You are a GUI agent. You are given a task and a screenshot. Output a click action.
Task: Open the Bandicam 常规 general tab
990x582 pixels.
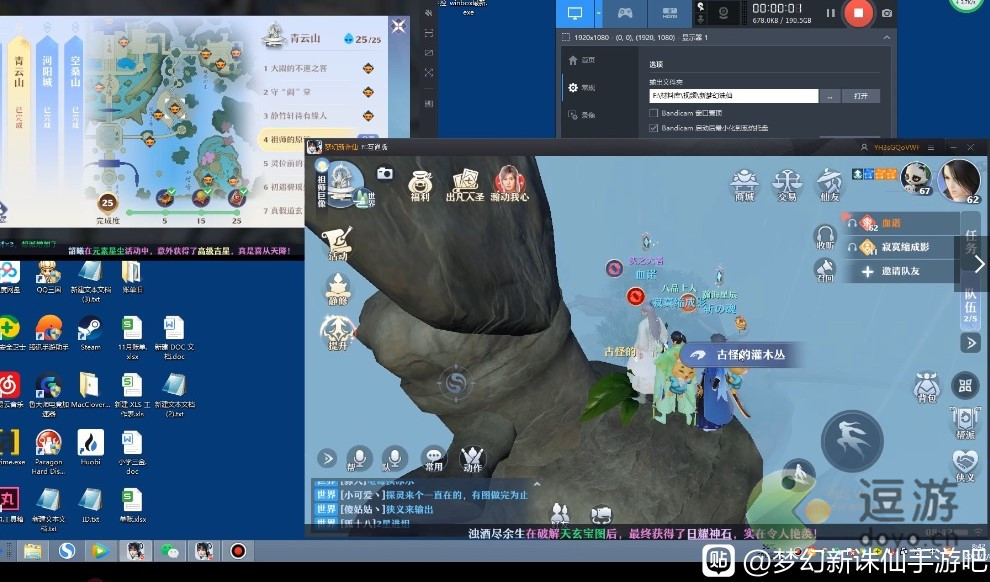[581, 88]
